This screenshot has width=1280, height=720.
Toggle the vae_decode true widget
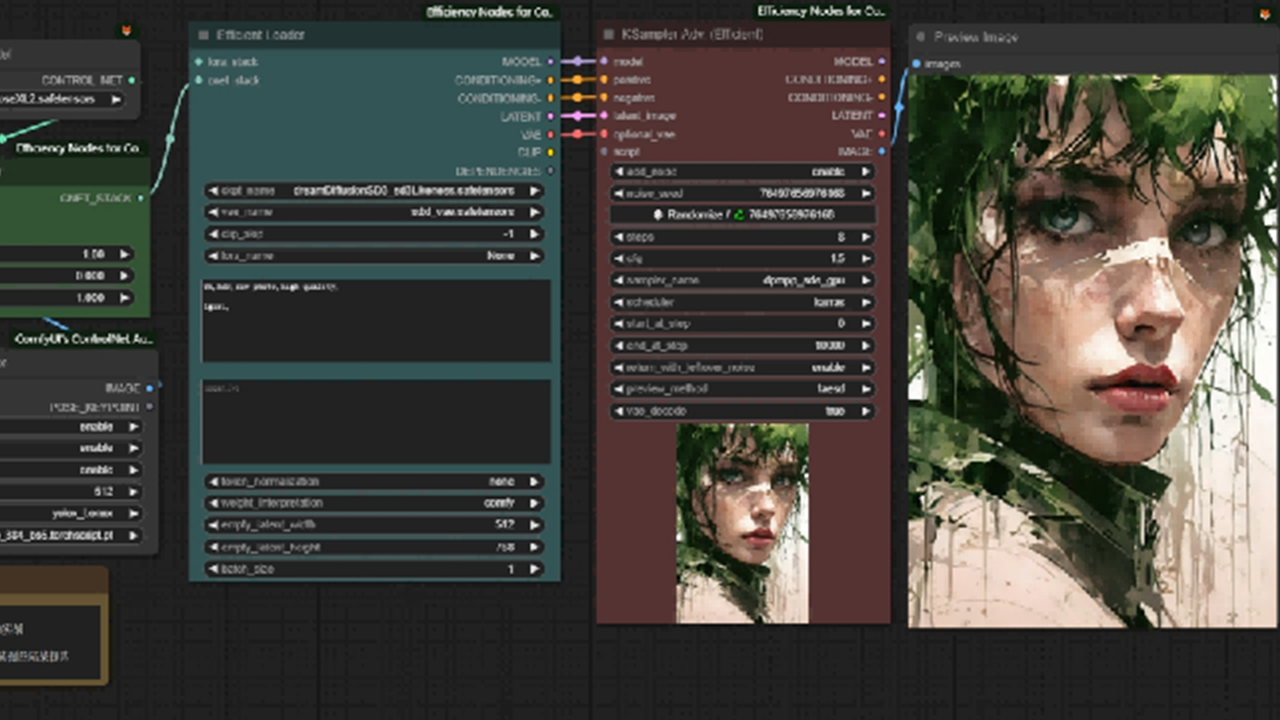(741, 411)
